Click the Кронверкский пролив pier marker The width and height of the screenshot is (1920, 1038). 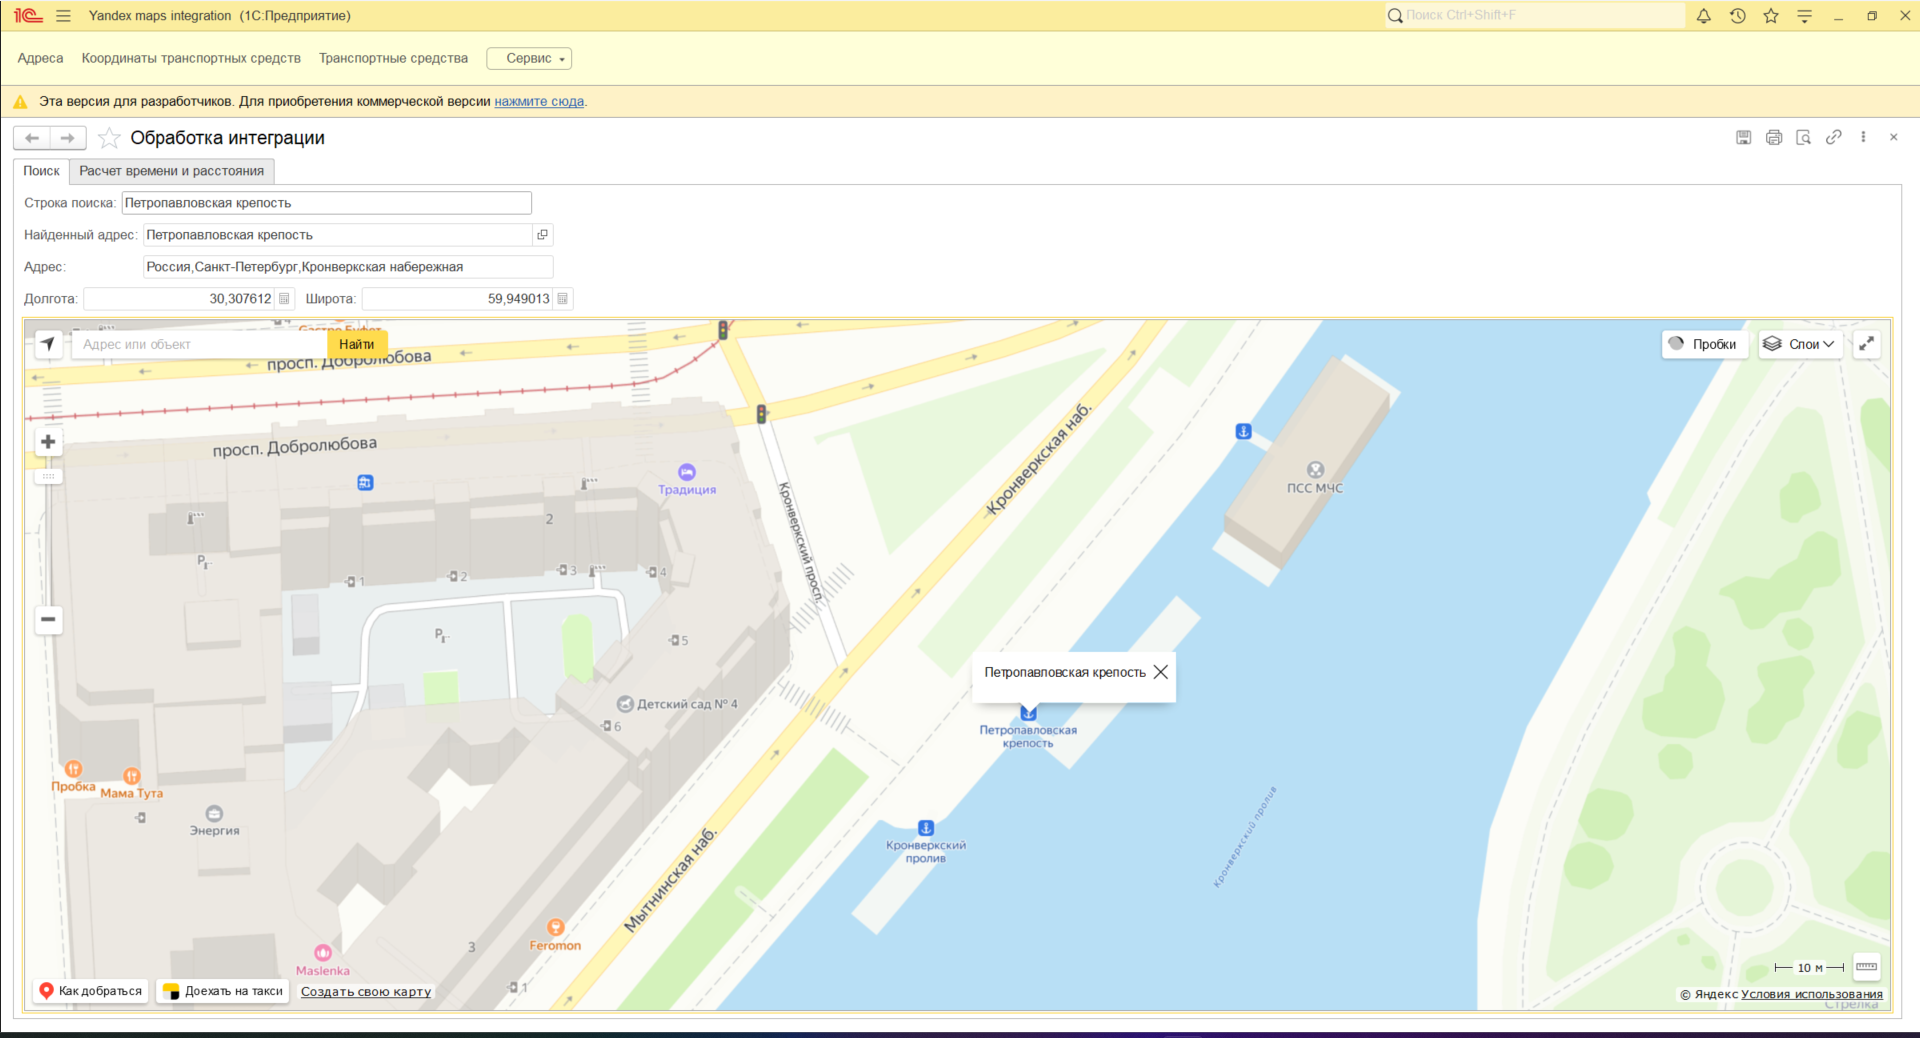click(926, 828)
